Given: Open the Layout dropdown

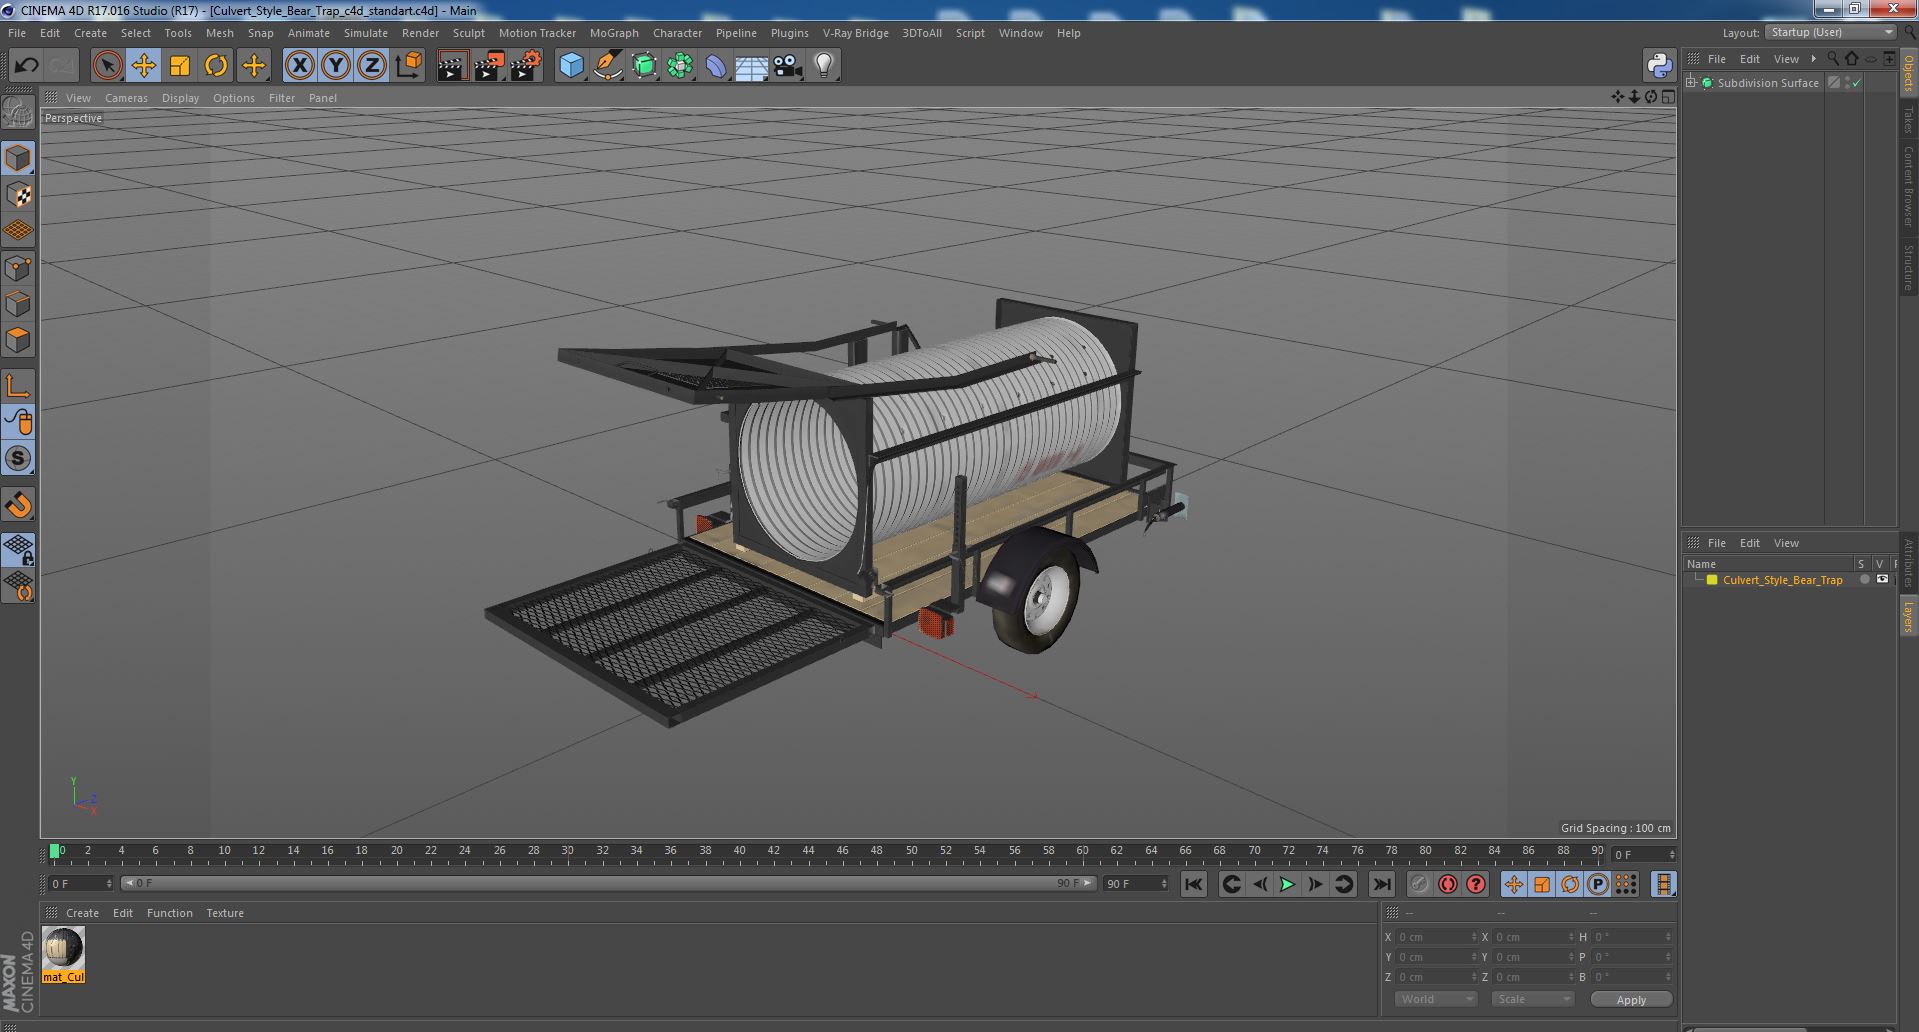Looking at the screenshot, I should point(1830,32).
